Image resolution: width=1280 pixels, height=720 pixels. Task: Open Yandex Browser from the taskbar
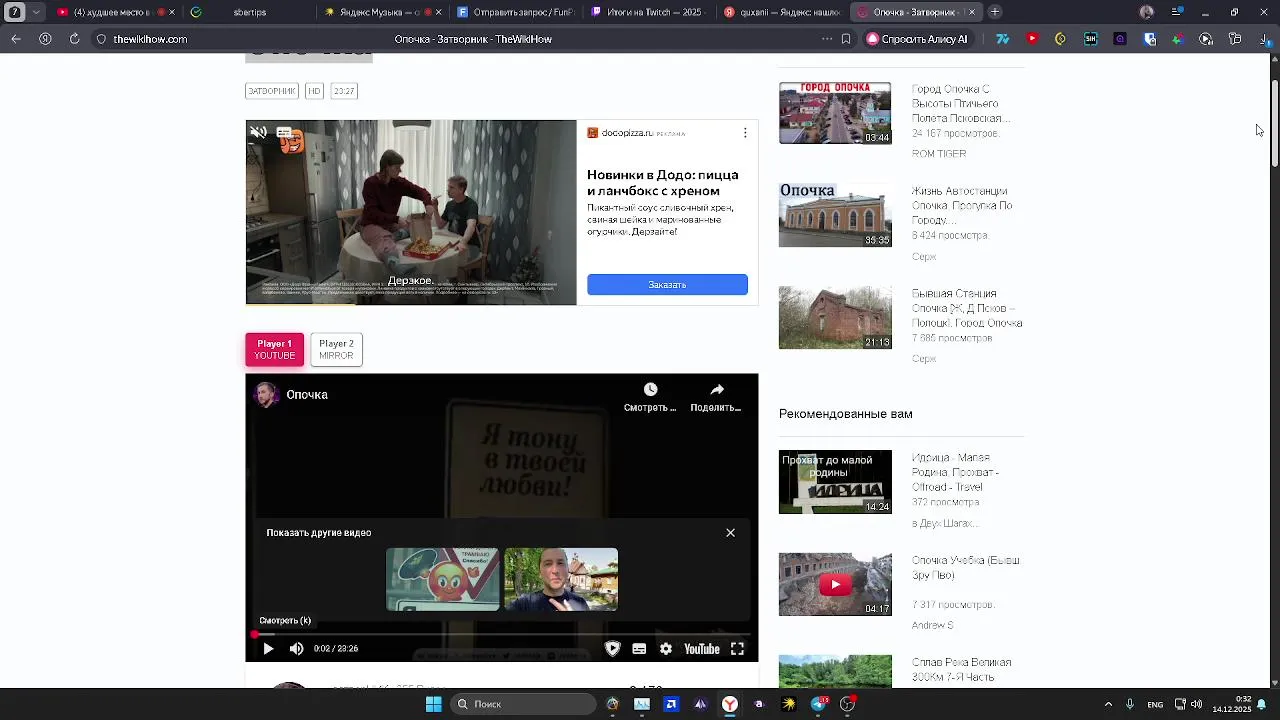[730, 704]
